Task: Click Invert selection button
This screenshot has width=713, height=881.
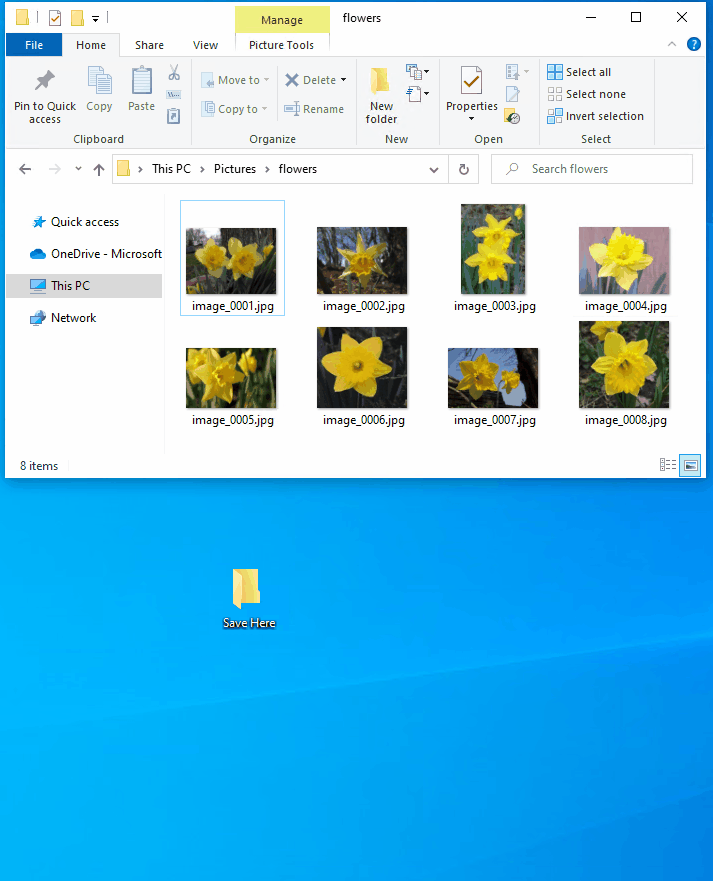Action: click(595, 116)
